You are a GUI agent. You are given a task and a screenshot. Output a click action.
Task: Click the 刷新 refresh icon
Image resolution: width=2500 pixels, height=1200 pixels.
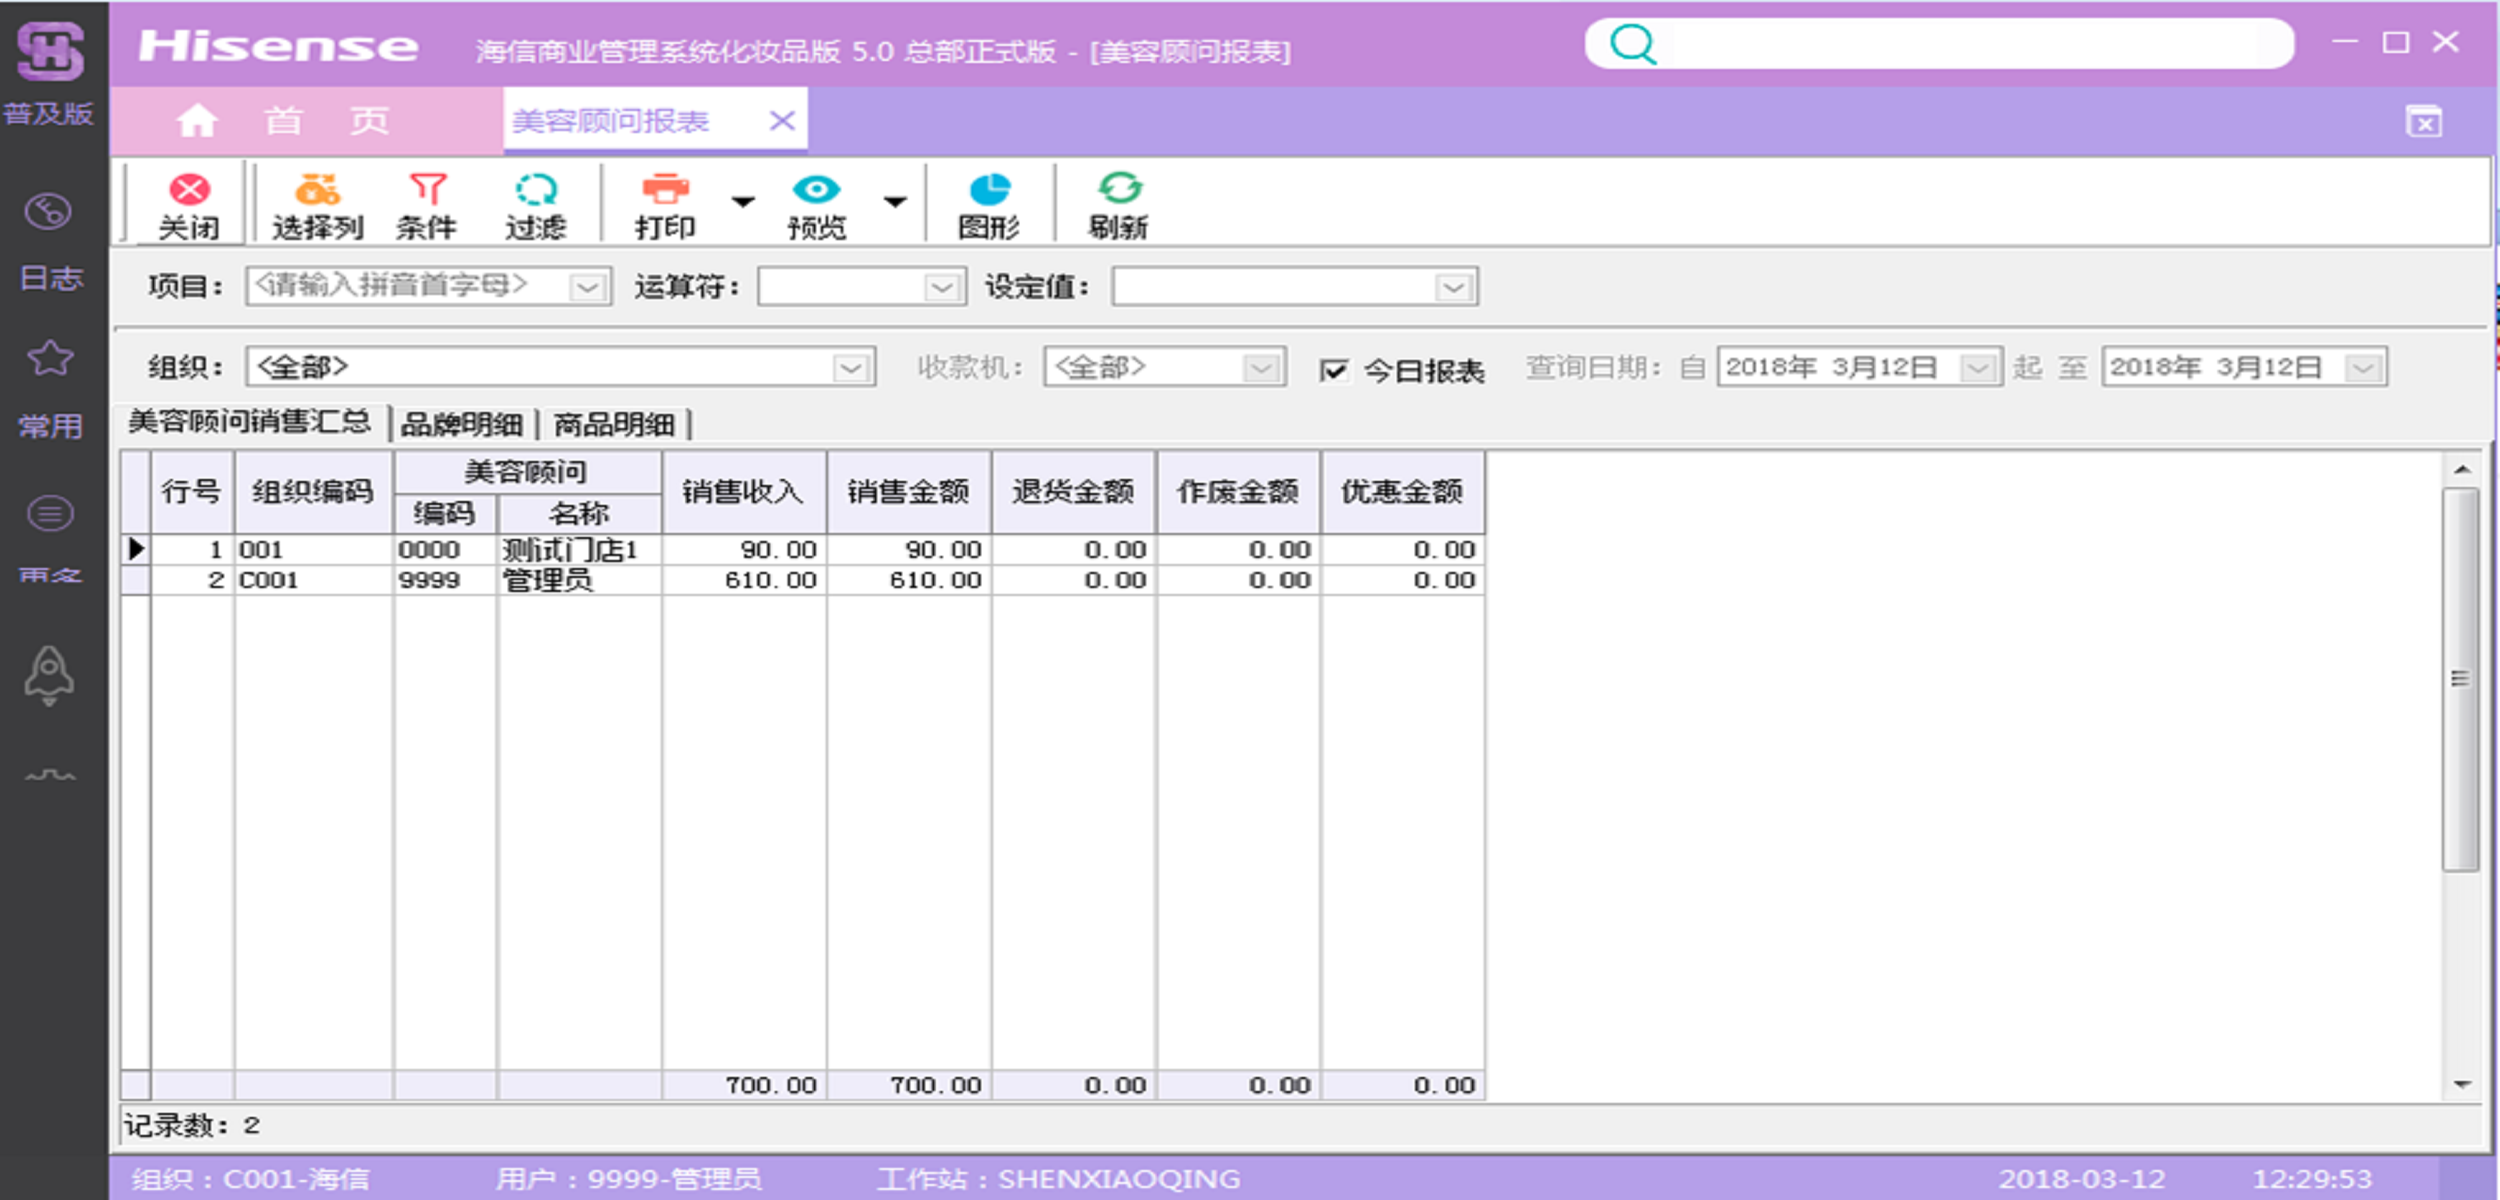point(1119,190)
